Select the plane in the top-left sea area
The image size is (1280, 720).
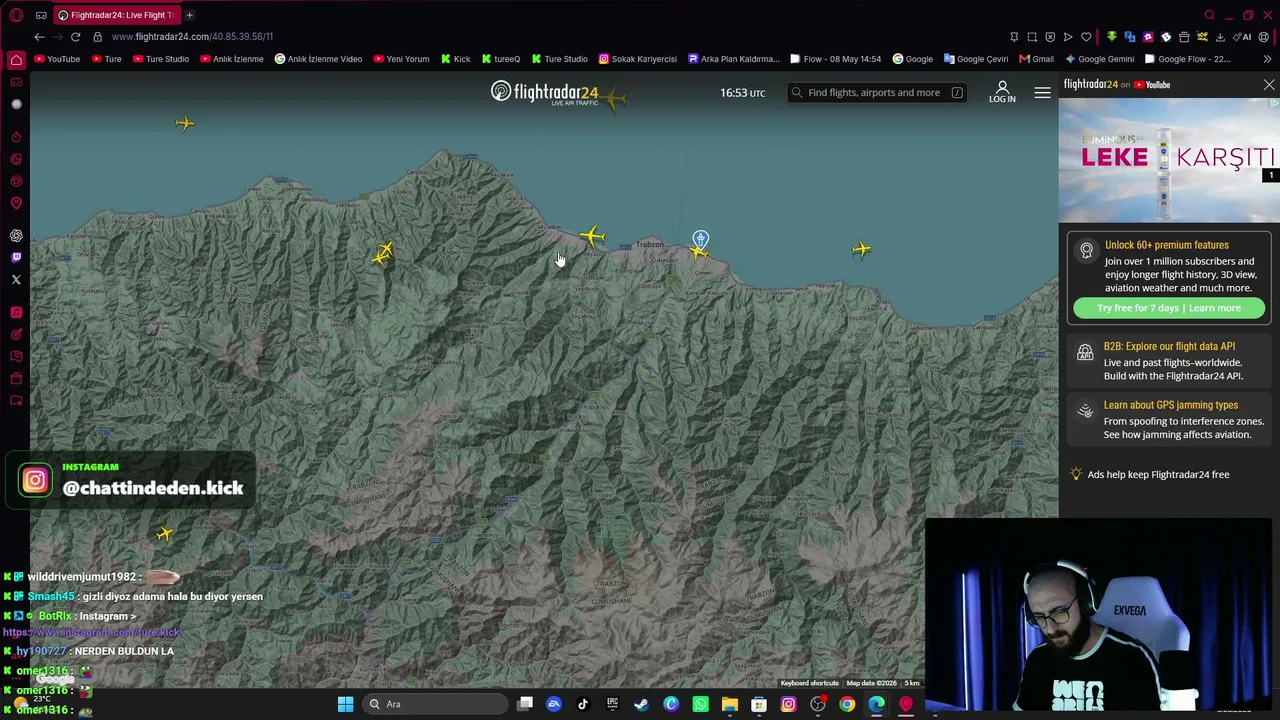coord(185,123)
